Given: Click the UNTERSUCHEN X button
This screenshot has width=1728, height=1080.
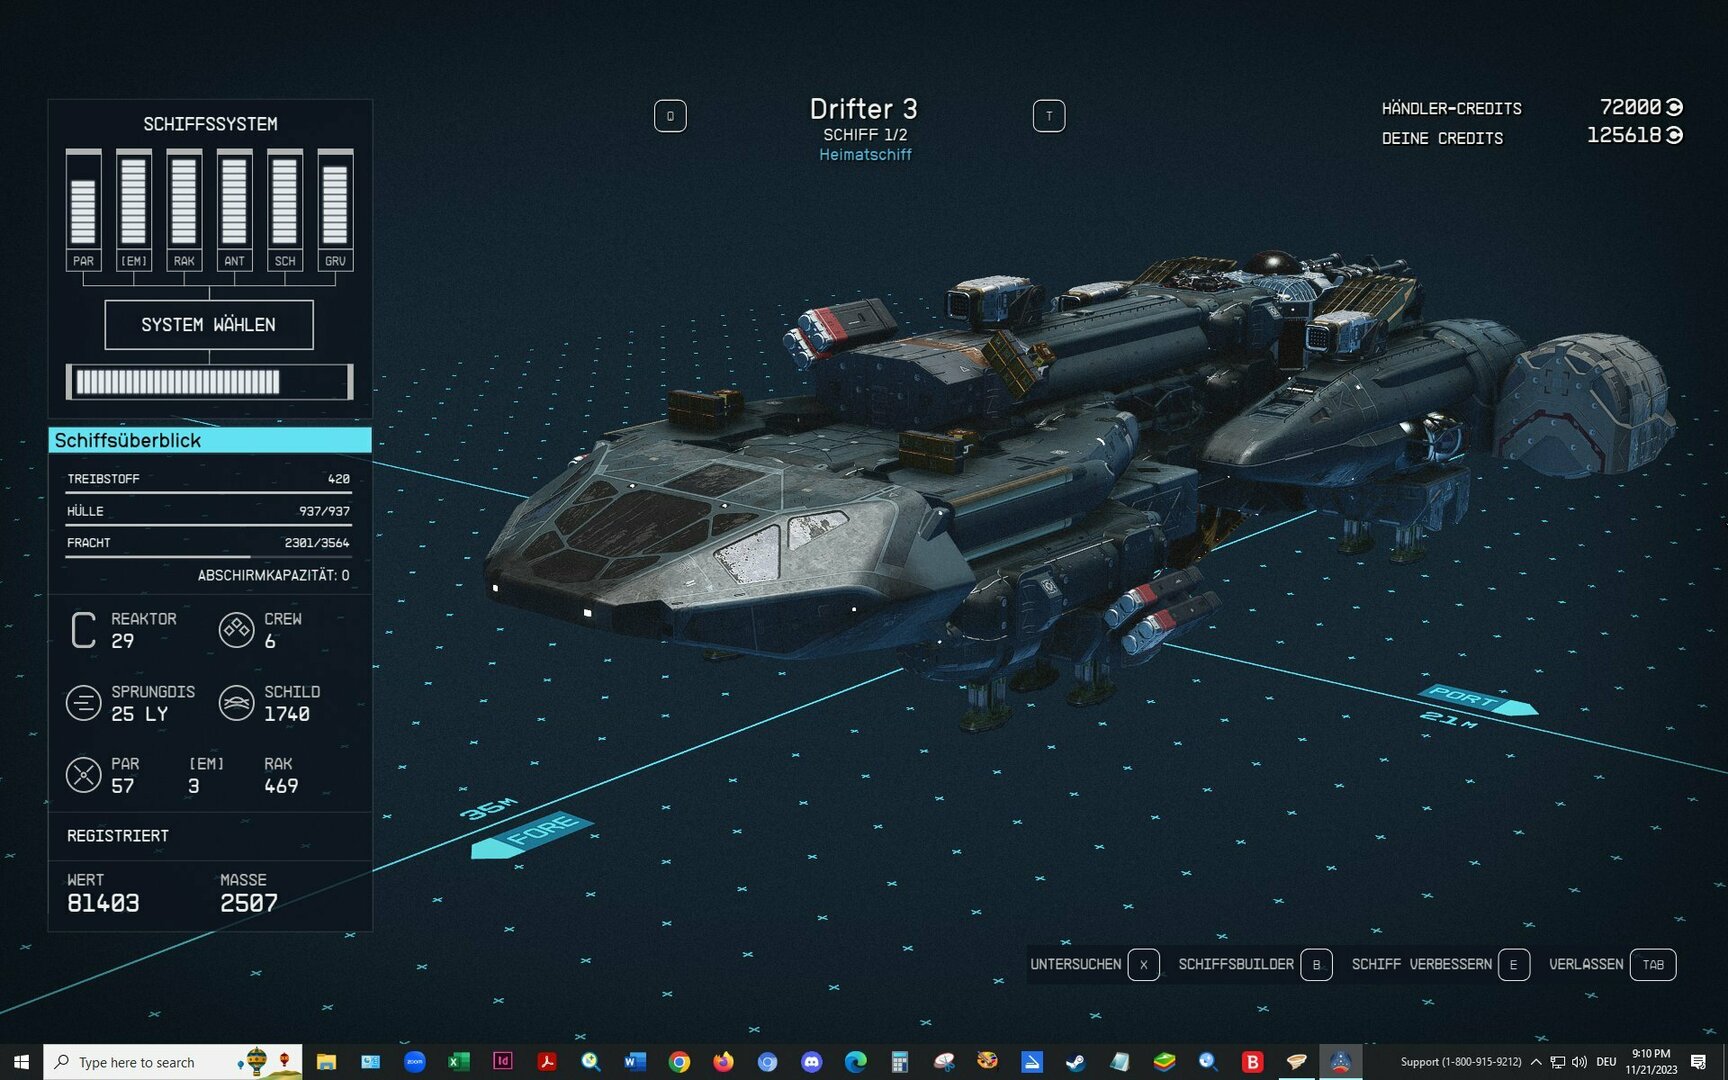Looking at the screenshot, I should [1095, 964].
